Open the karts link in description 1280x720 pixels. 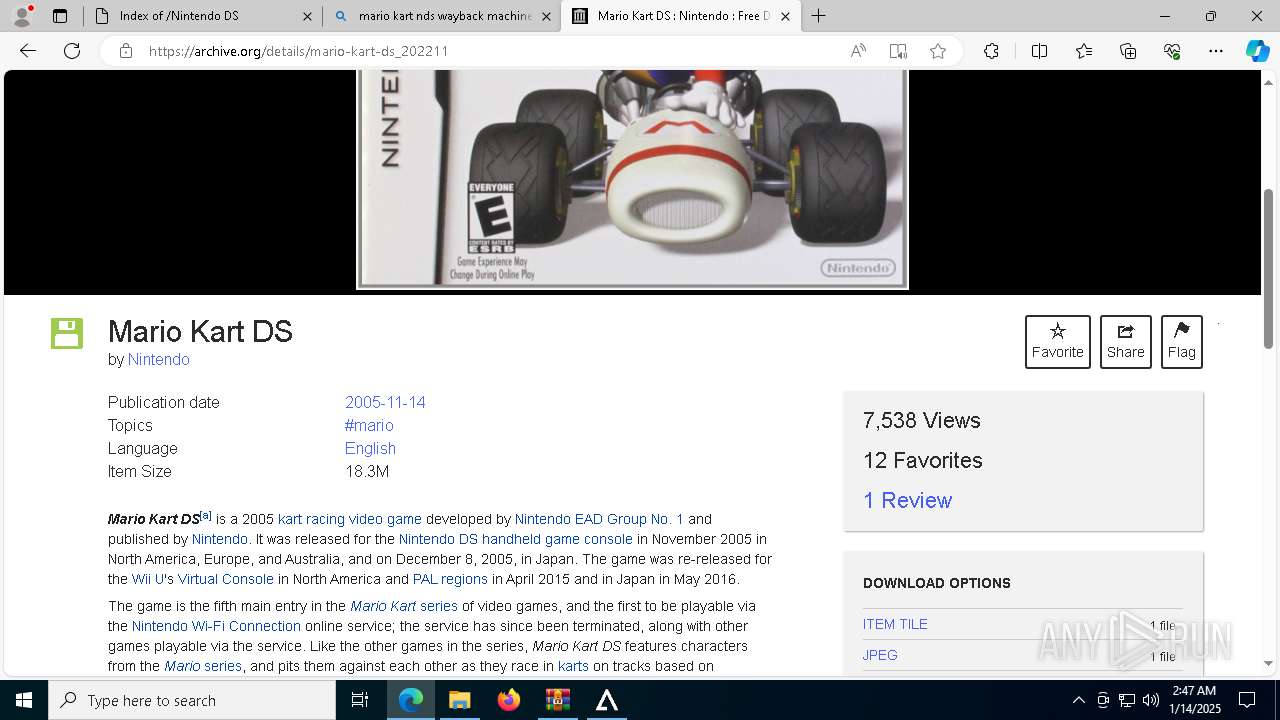573,666
